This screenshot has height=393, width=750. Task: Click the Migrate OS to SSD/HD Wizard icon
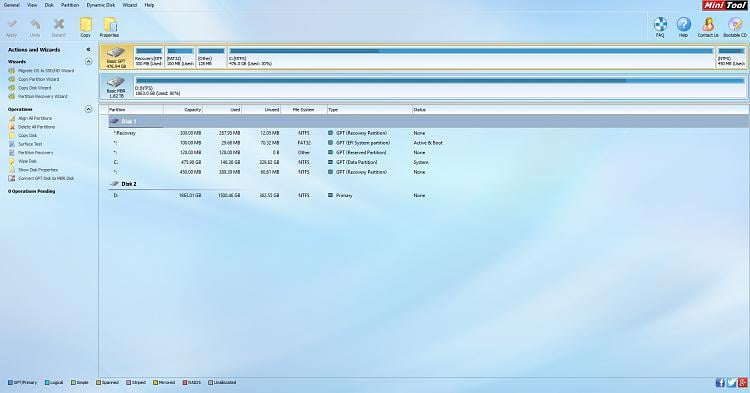click(x=12, y=71)
